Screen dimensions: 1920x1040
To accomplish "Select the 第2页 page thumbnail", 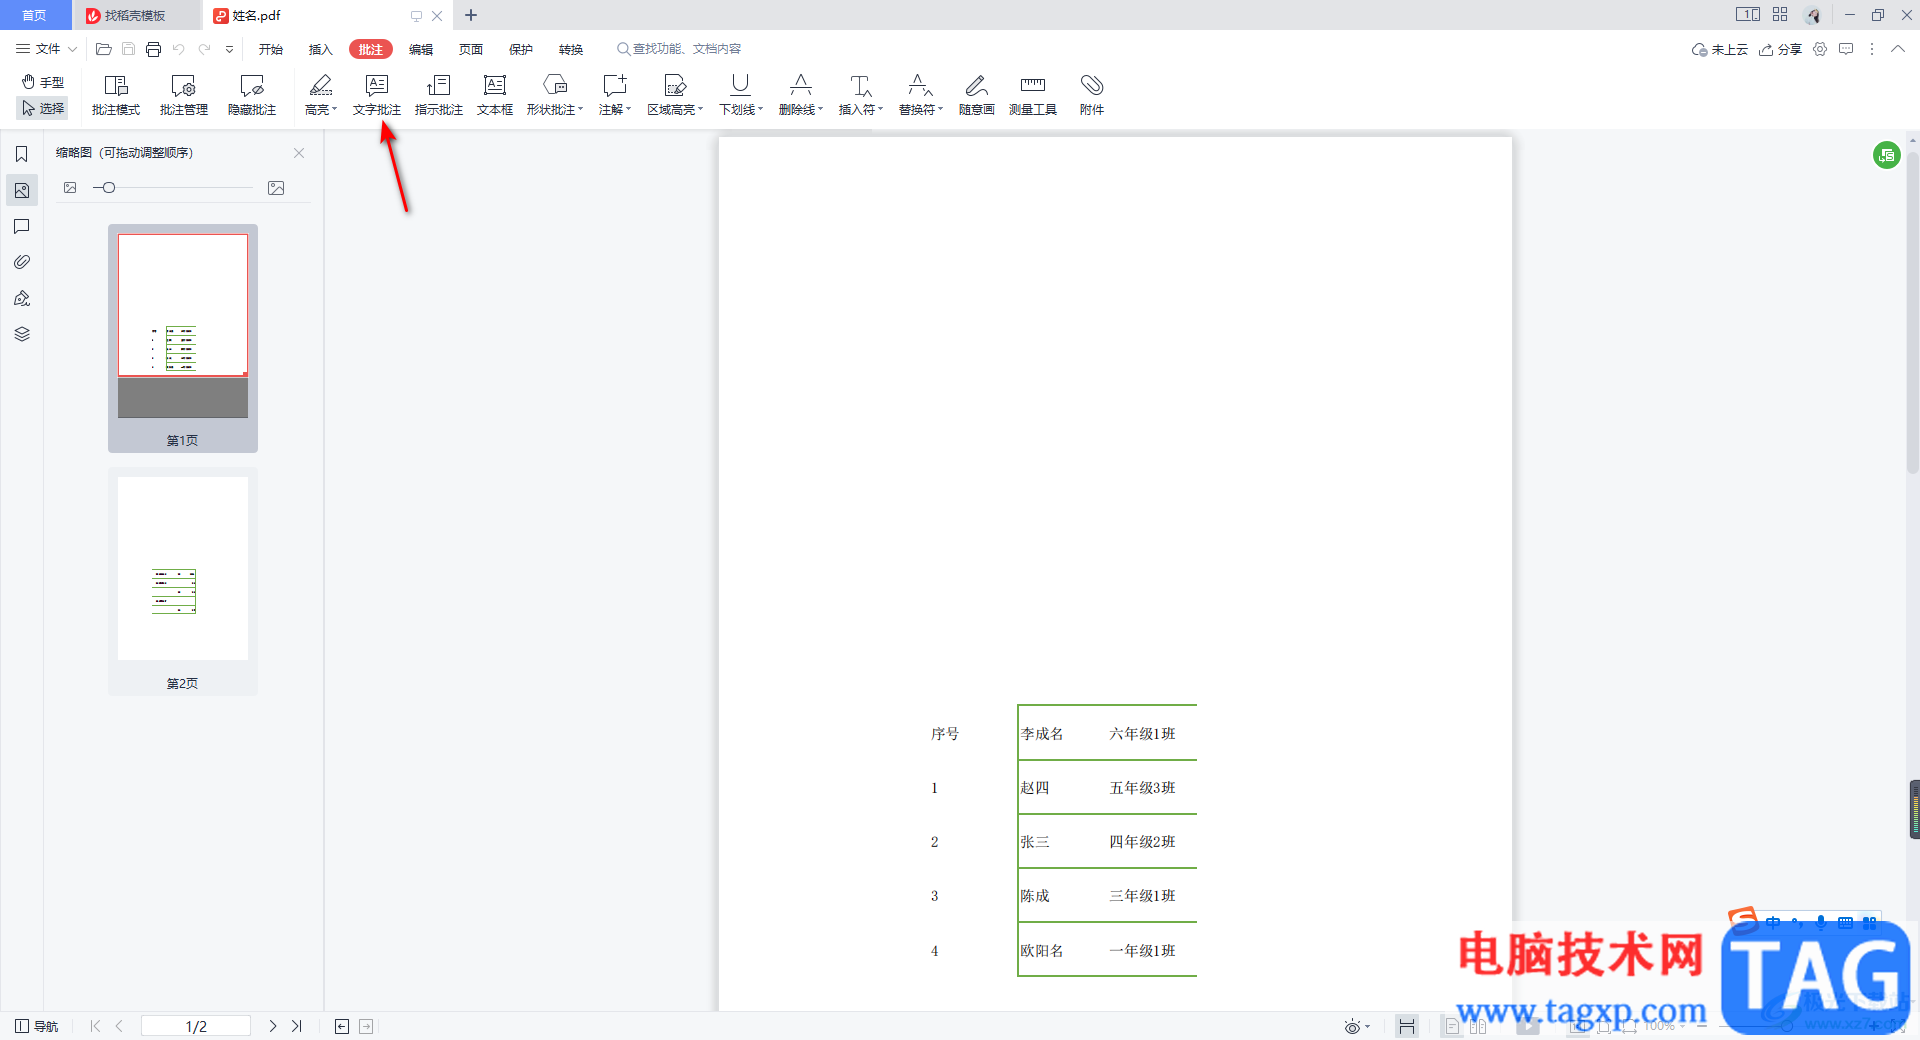I will 183,581.
